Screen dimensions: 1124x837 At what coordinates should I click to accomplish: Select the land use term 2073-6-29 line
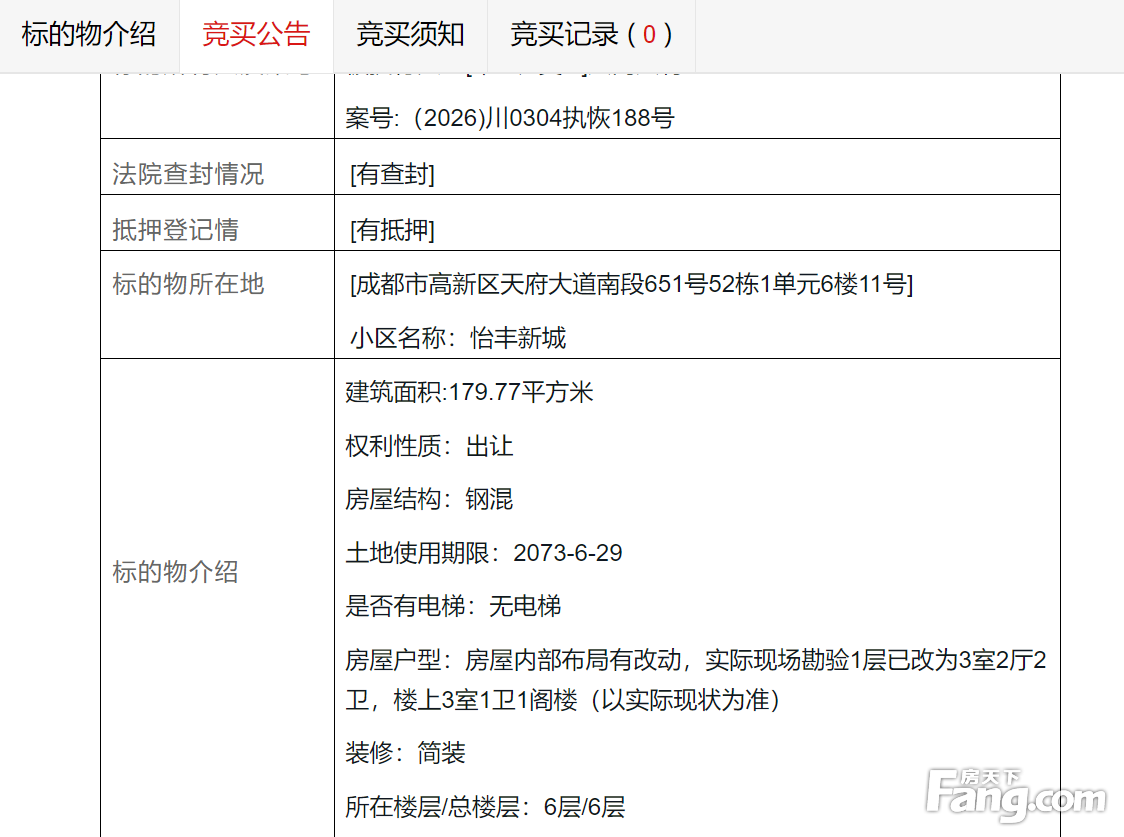point(484,553)
